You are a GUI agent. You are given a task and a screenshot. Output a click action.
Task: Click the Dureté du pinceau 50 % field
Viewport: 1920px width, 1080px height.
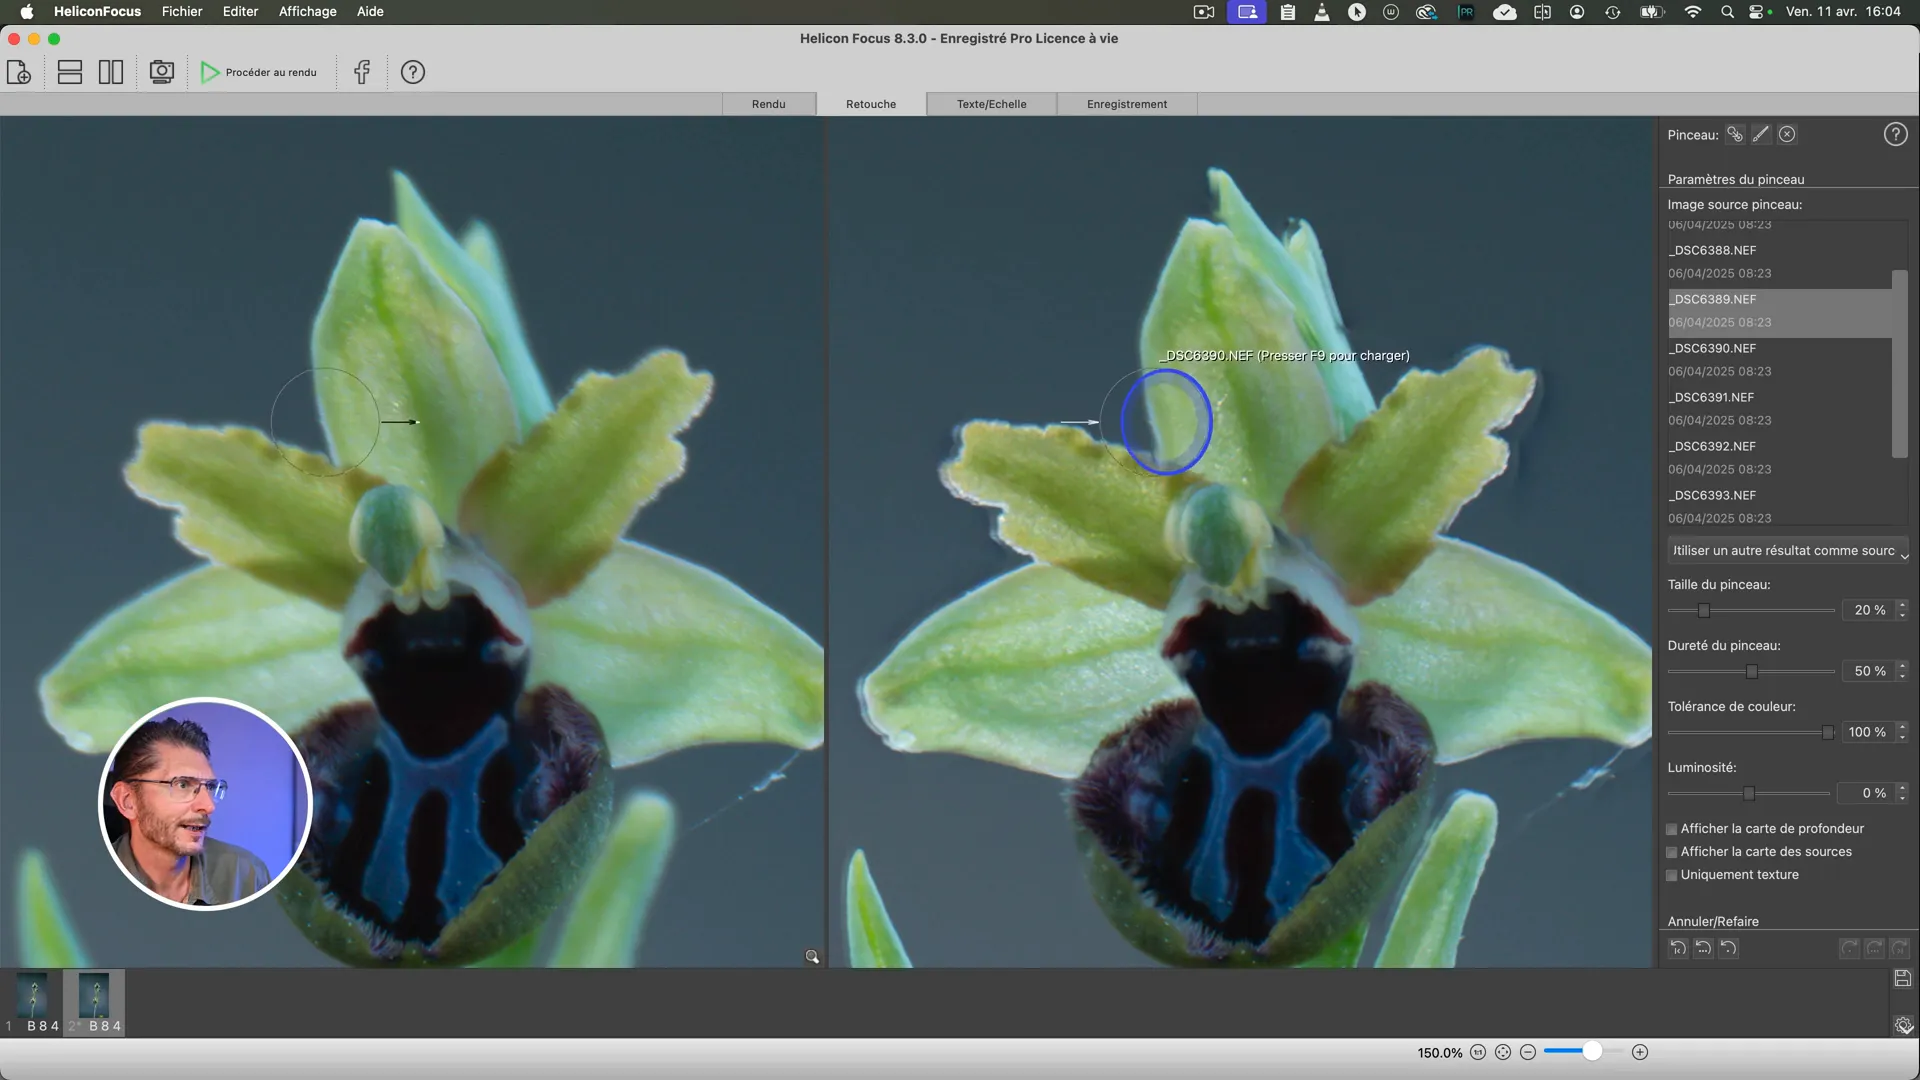coord(1868,671)
